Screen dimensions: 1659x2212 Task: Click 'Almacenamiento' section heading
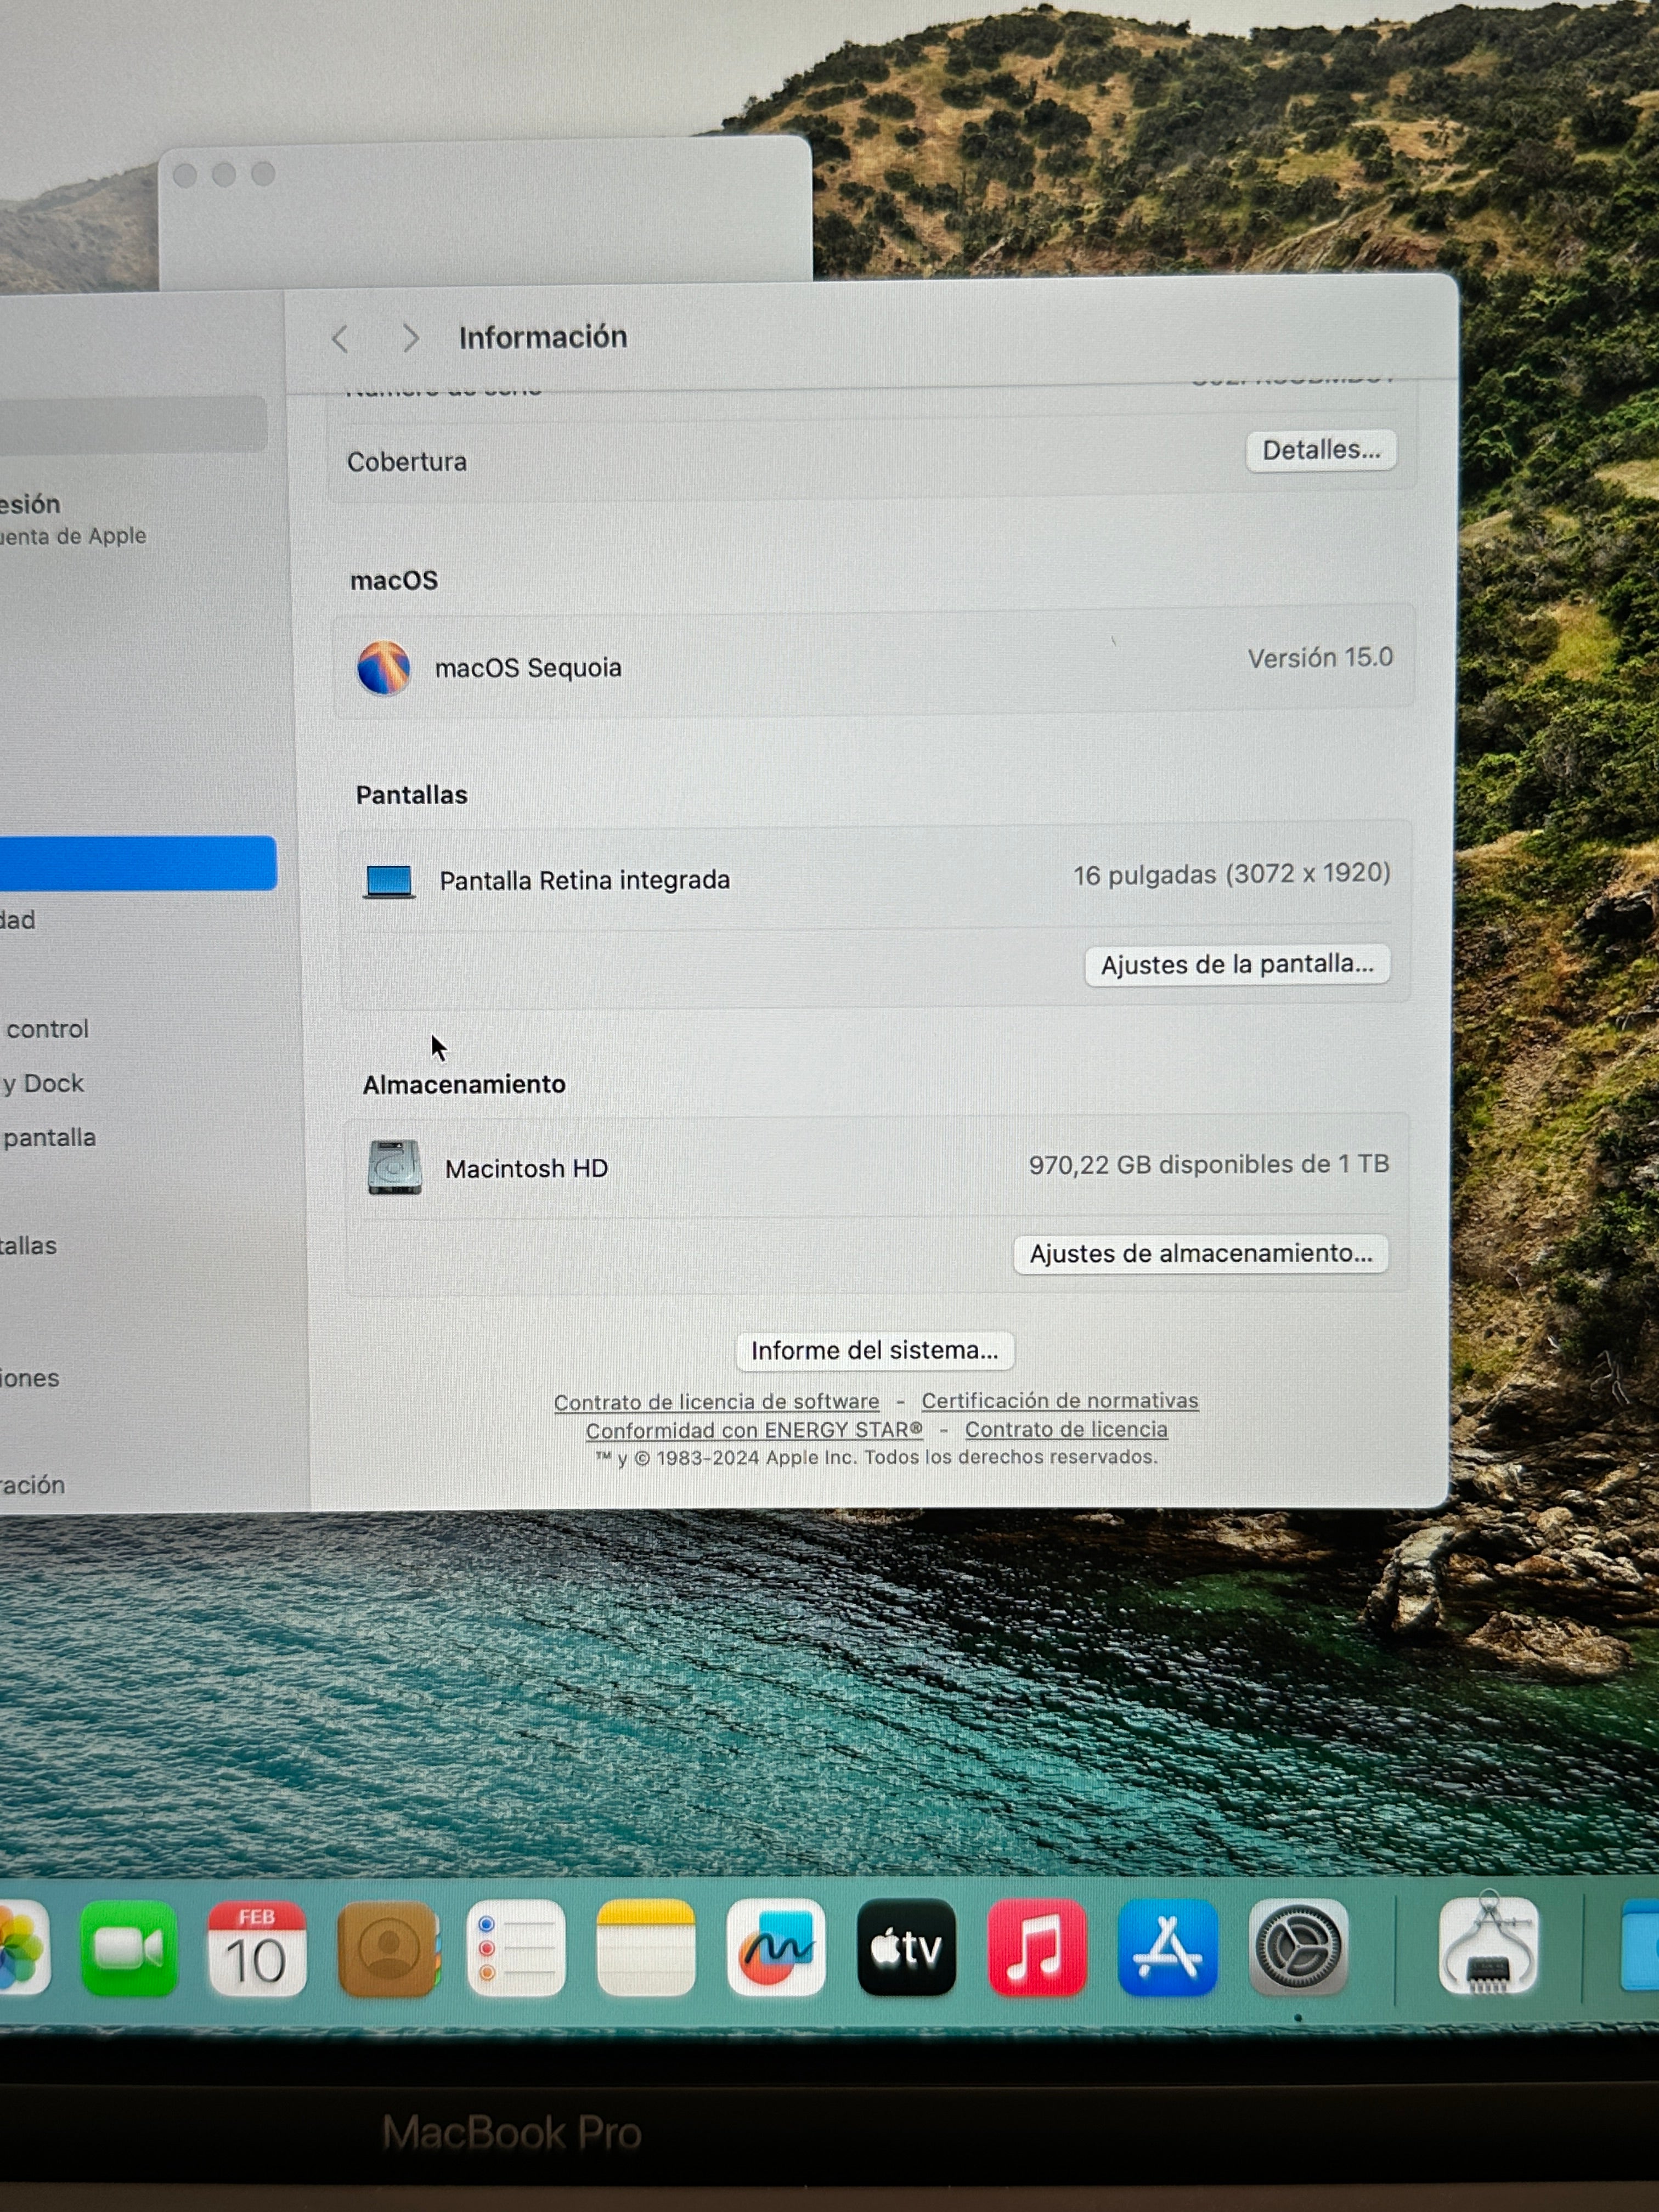click(x=464, y=1085)
